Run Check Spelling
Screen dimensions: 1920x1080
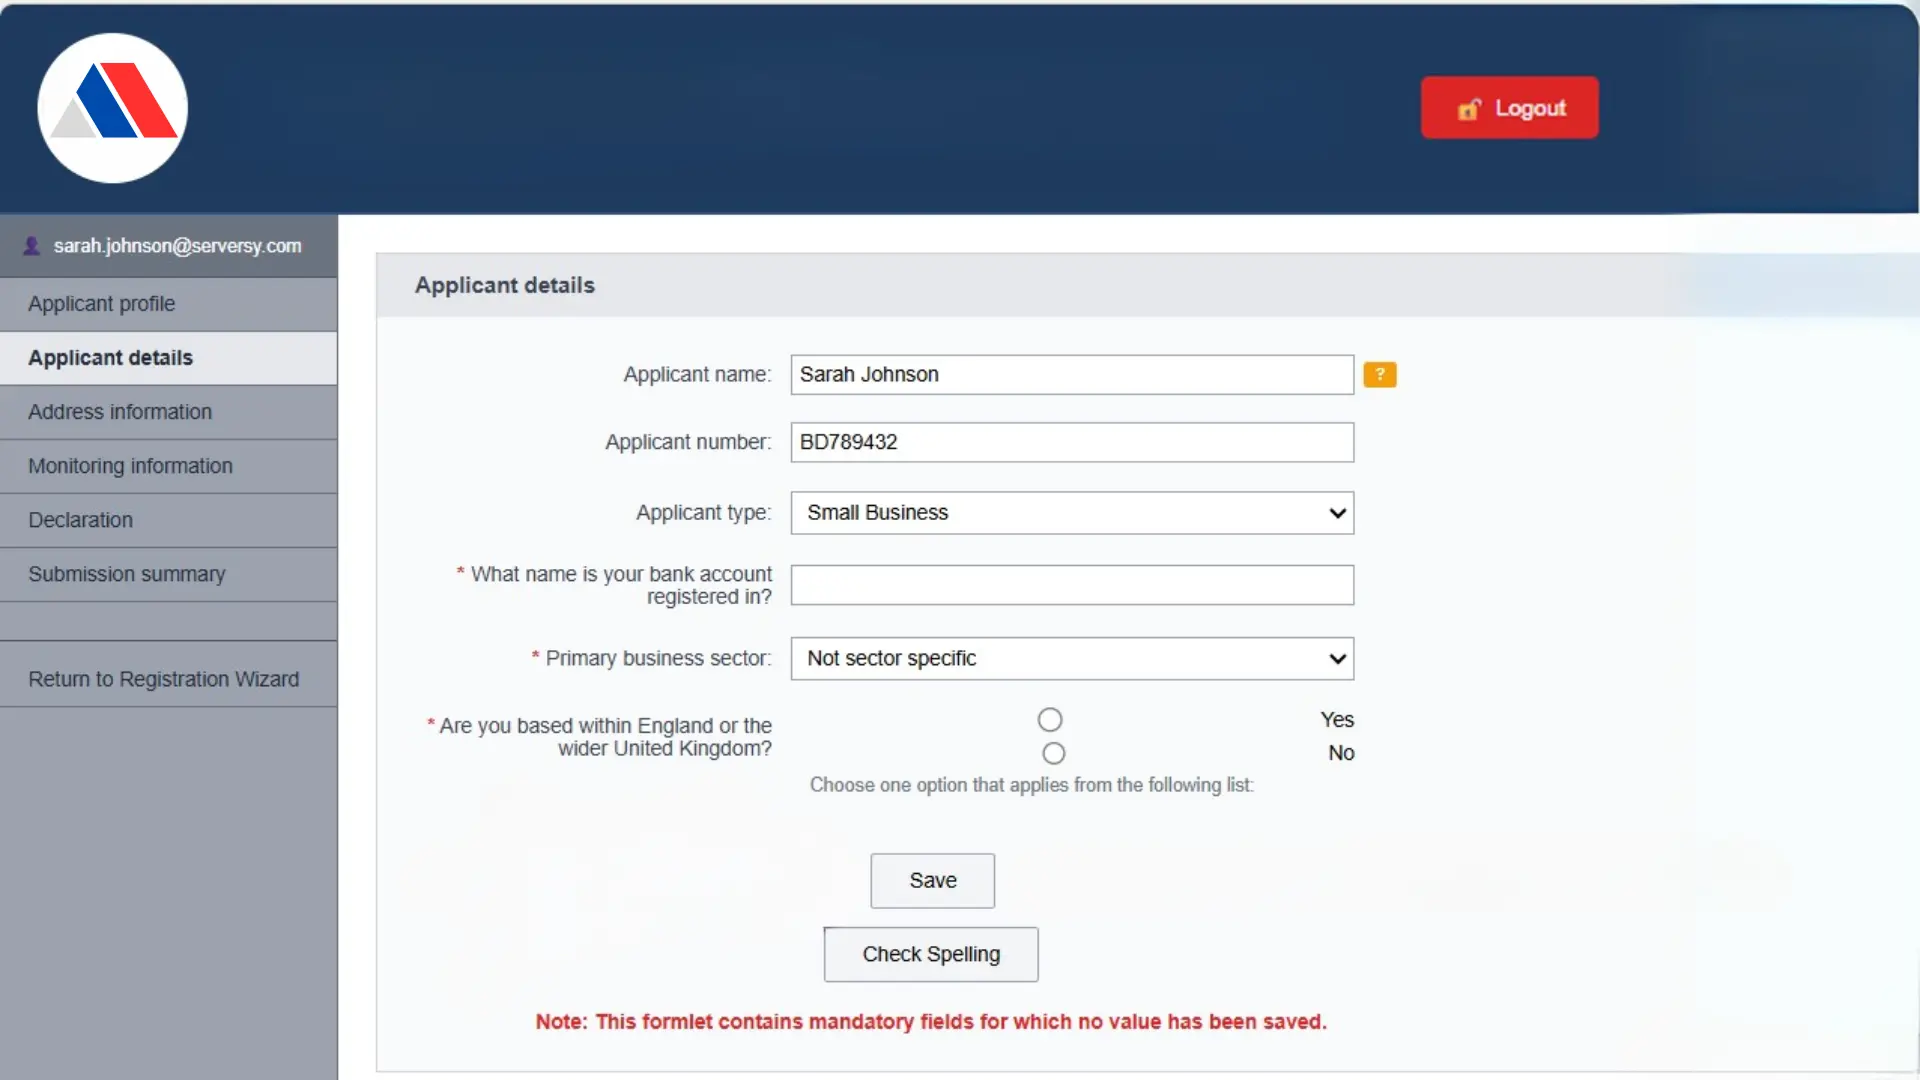point(931,954)
